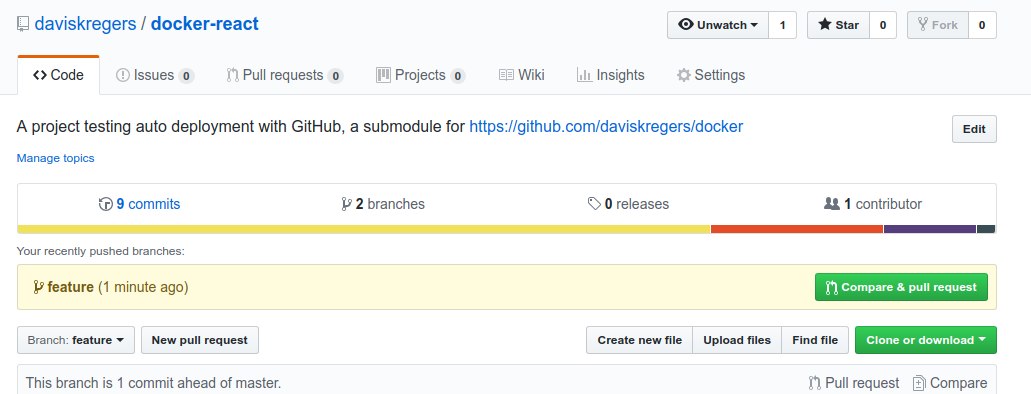View the 1 contributor page
Viewport: 1031px width, 394px height.
(873, 204)
